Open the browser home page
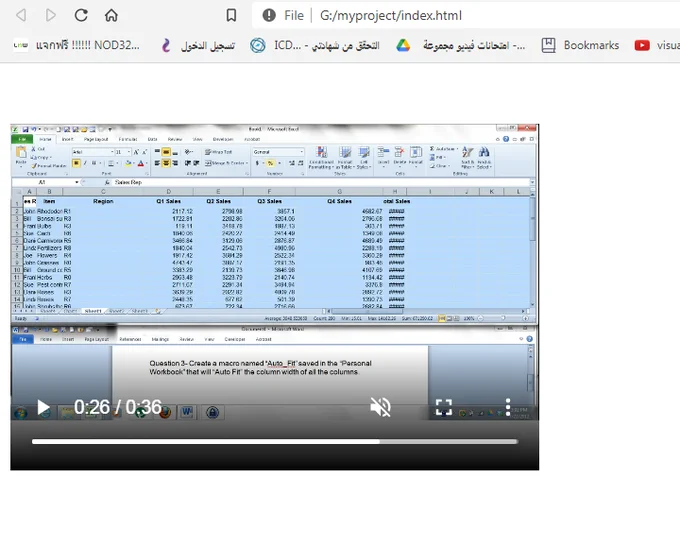This screenshot has width=680, height=546. pos(111,16)
